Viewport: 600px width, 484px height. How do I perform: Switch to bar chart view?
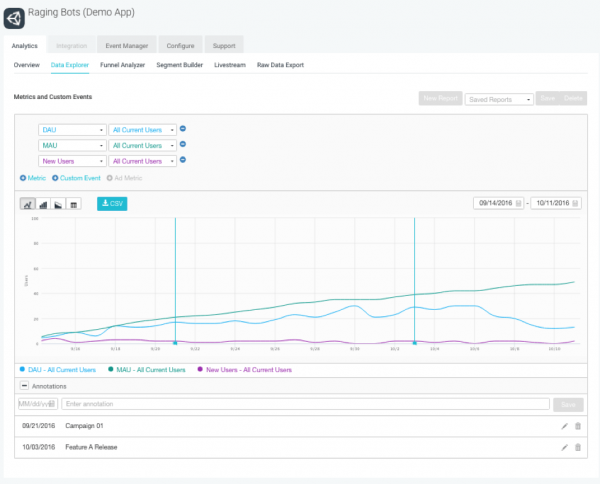43,204
